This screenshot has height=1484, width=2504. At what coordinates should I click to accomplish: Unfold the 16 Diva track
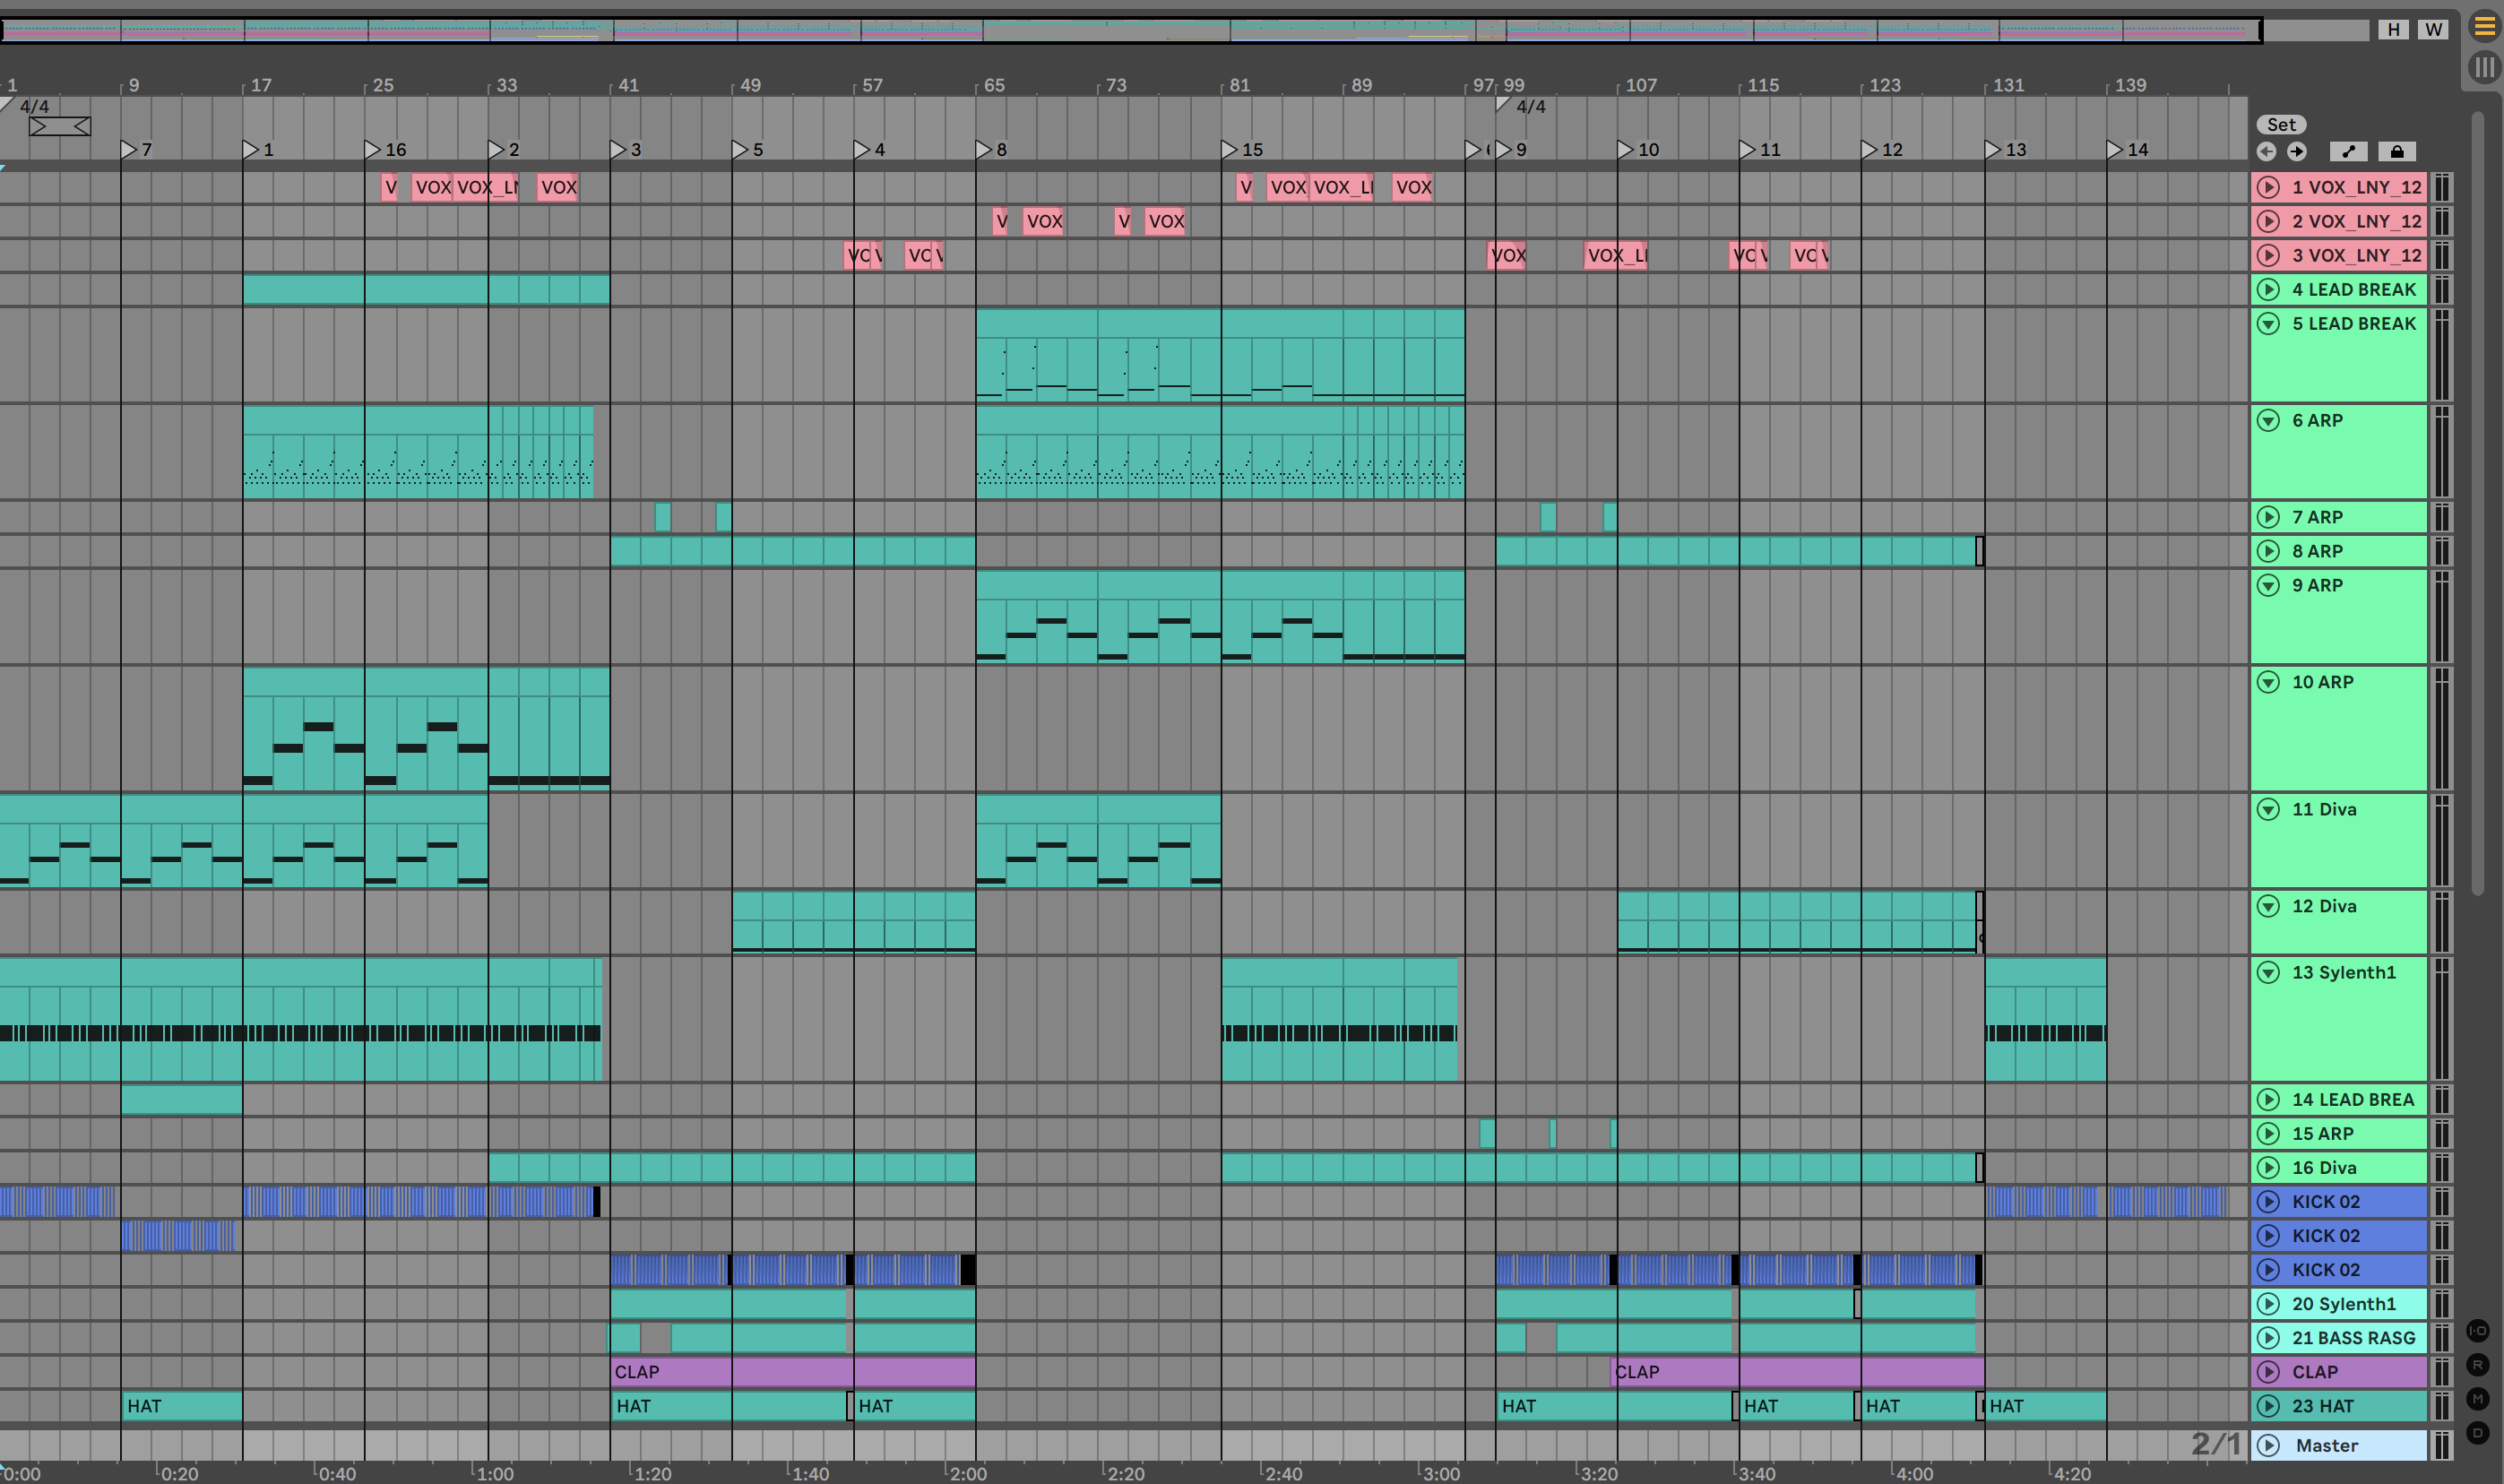click(x=2268, y=1168)
